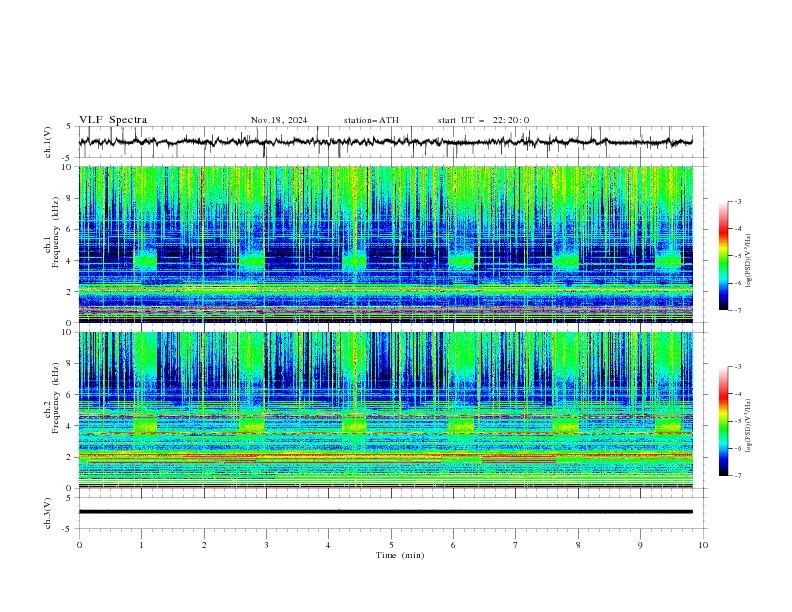Click the ch.1 spectrogram color bar

[723, 255]
